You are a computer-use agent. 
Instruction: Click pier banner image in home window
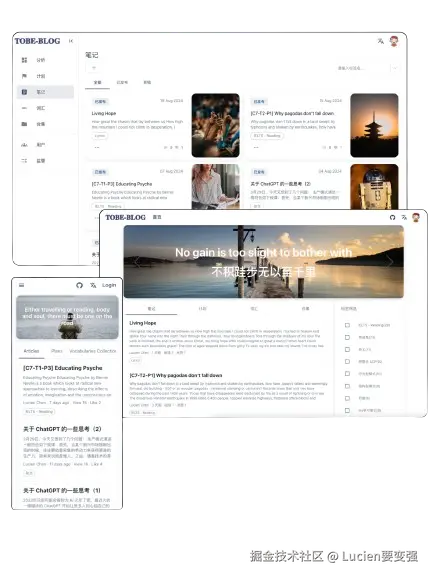click(264, 262)
